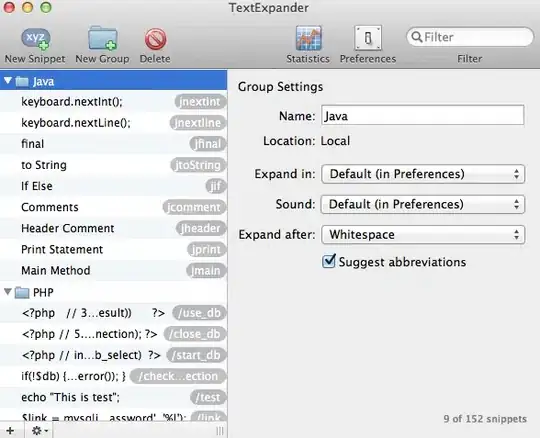The image size is (540, 438).
Task: Create a New Group from the toolbar
Action: pyautogui.click(x=103, y=39)
